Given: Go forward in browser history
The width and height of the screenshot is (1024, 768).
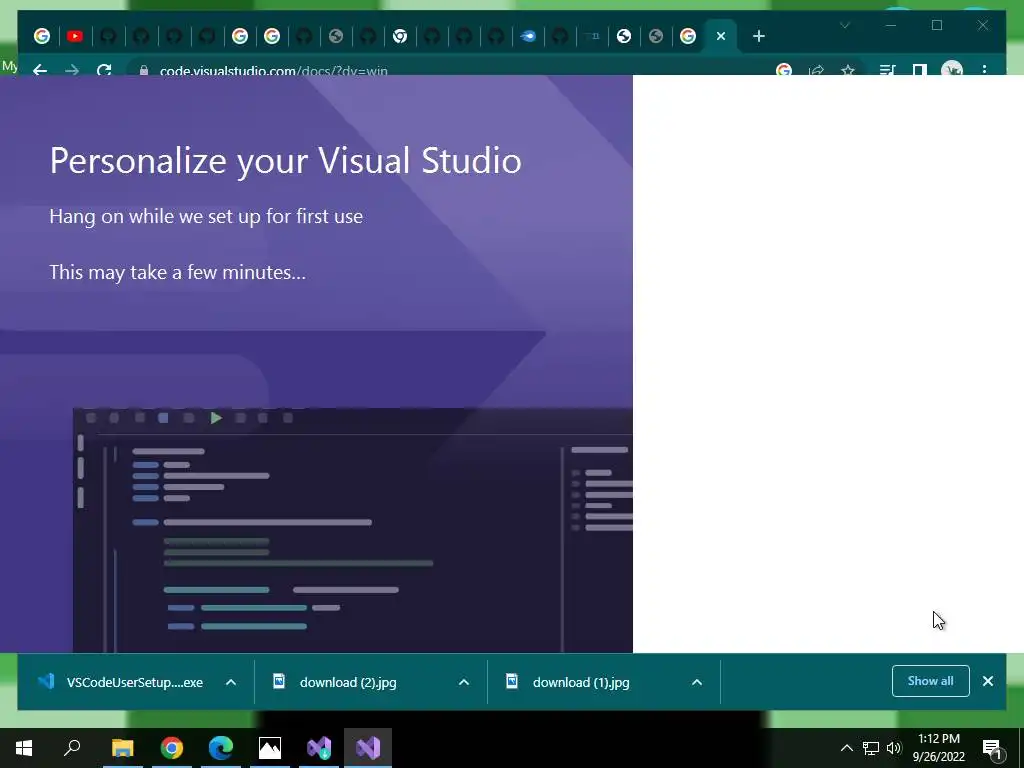Looking at the screenshot, I should [x=72, y=70].
